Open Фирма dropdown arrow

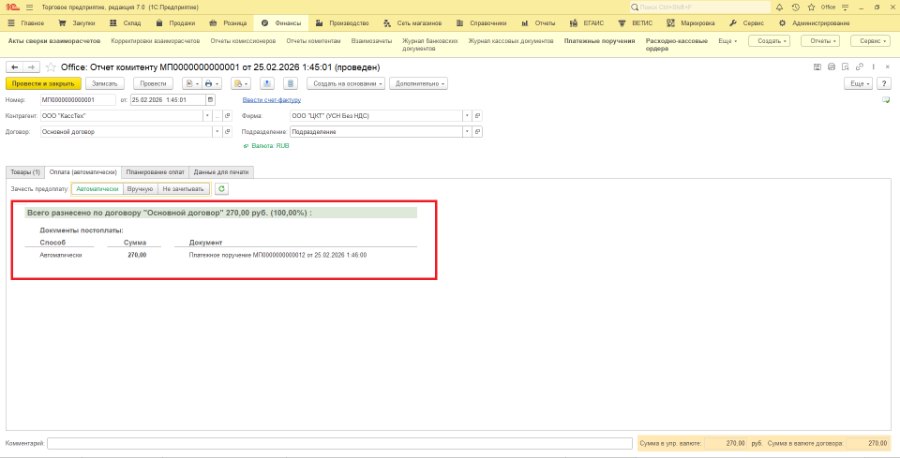click(467, 116)
